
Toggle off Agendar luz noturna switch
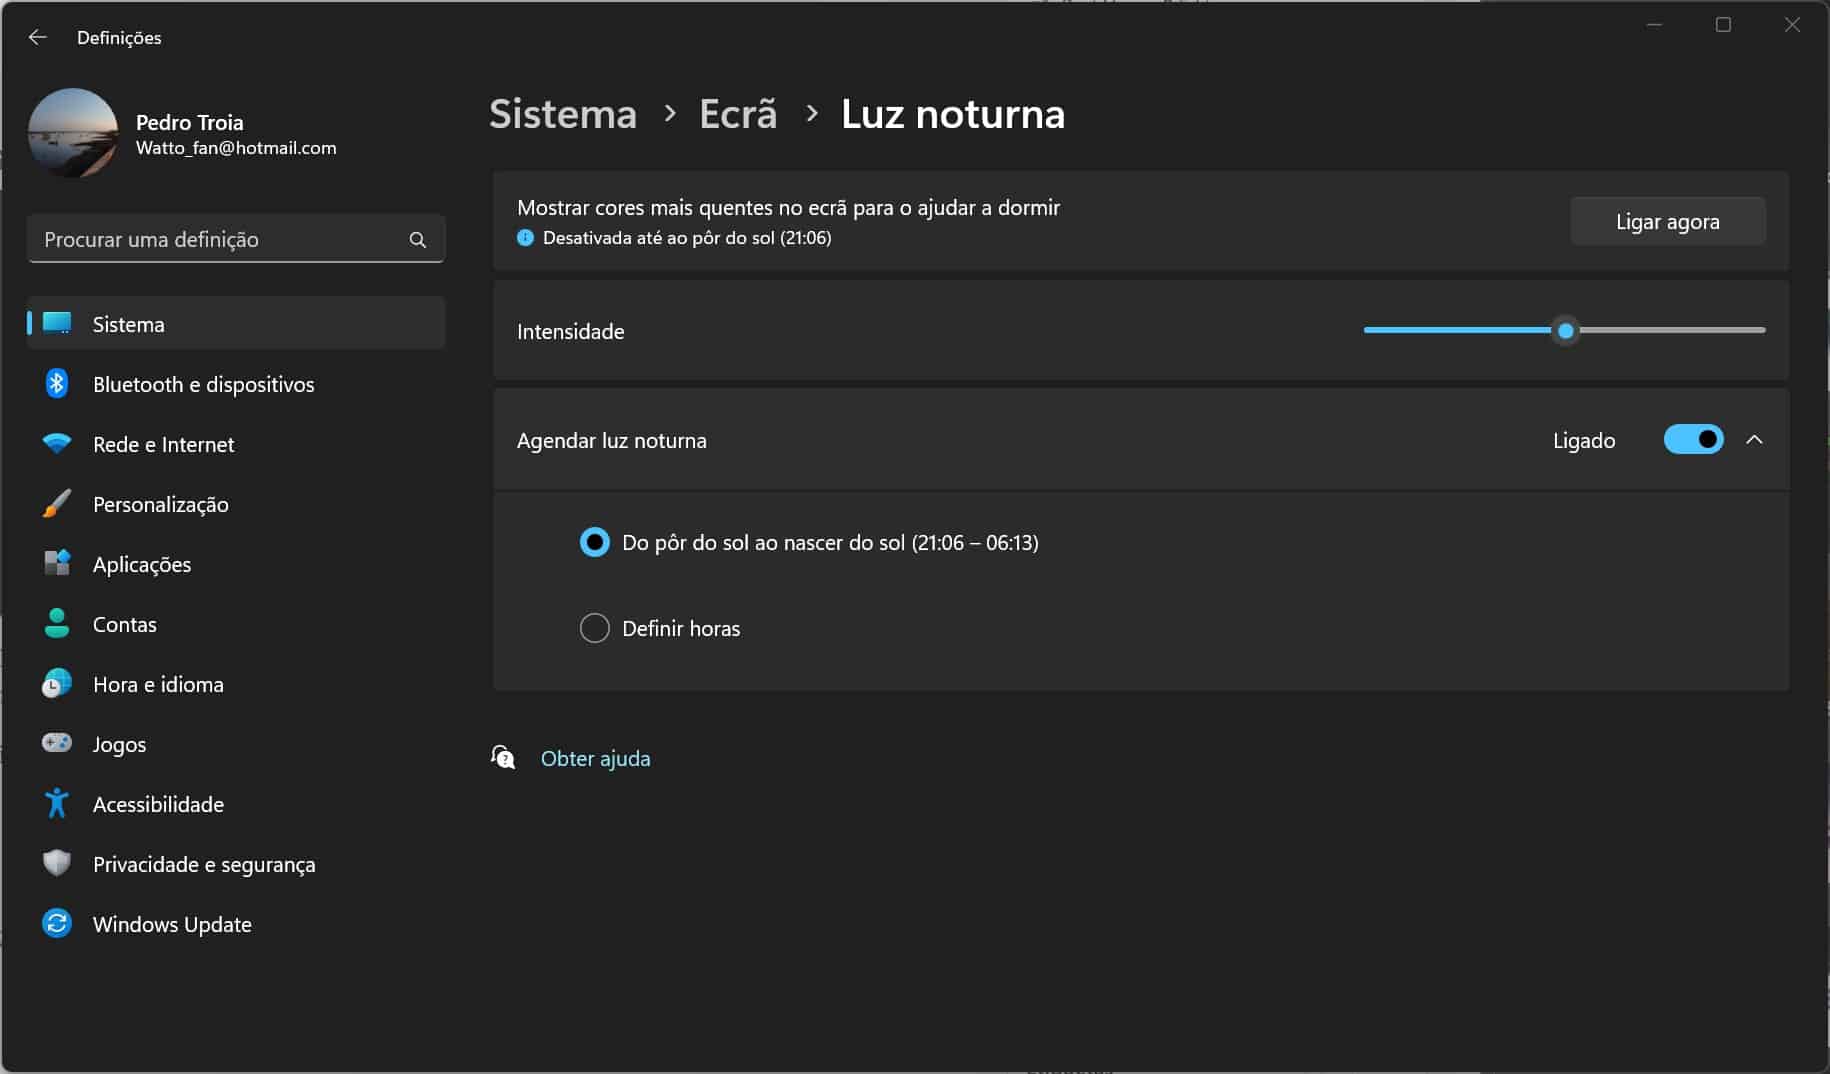(x=1693, y=440)
